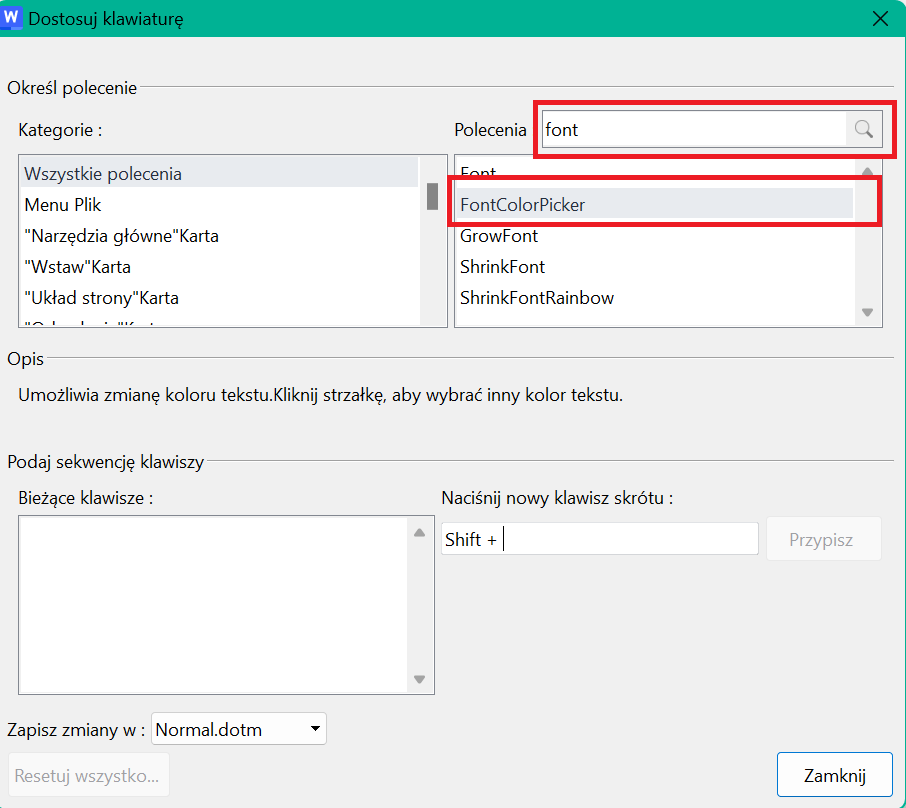
Task: Open the Normal.dotm save location dropdown
Action: coord(239,729)
